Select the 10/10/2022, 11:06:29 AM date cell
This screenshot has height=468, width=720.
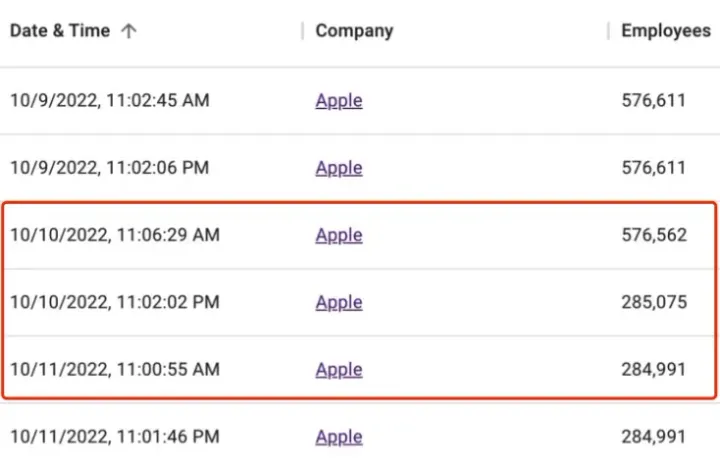[x=114, y=235]
